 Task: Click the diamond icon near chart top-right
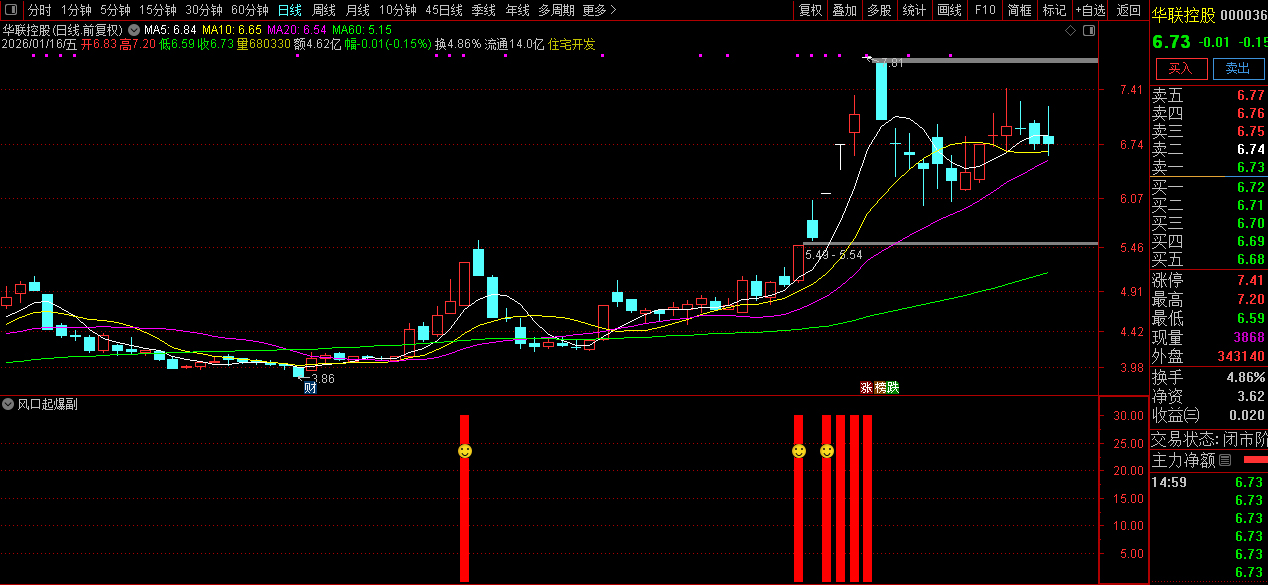[1071, 31]
